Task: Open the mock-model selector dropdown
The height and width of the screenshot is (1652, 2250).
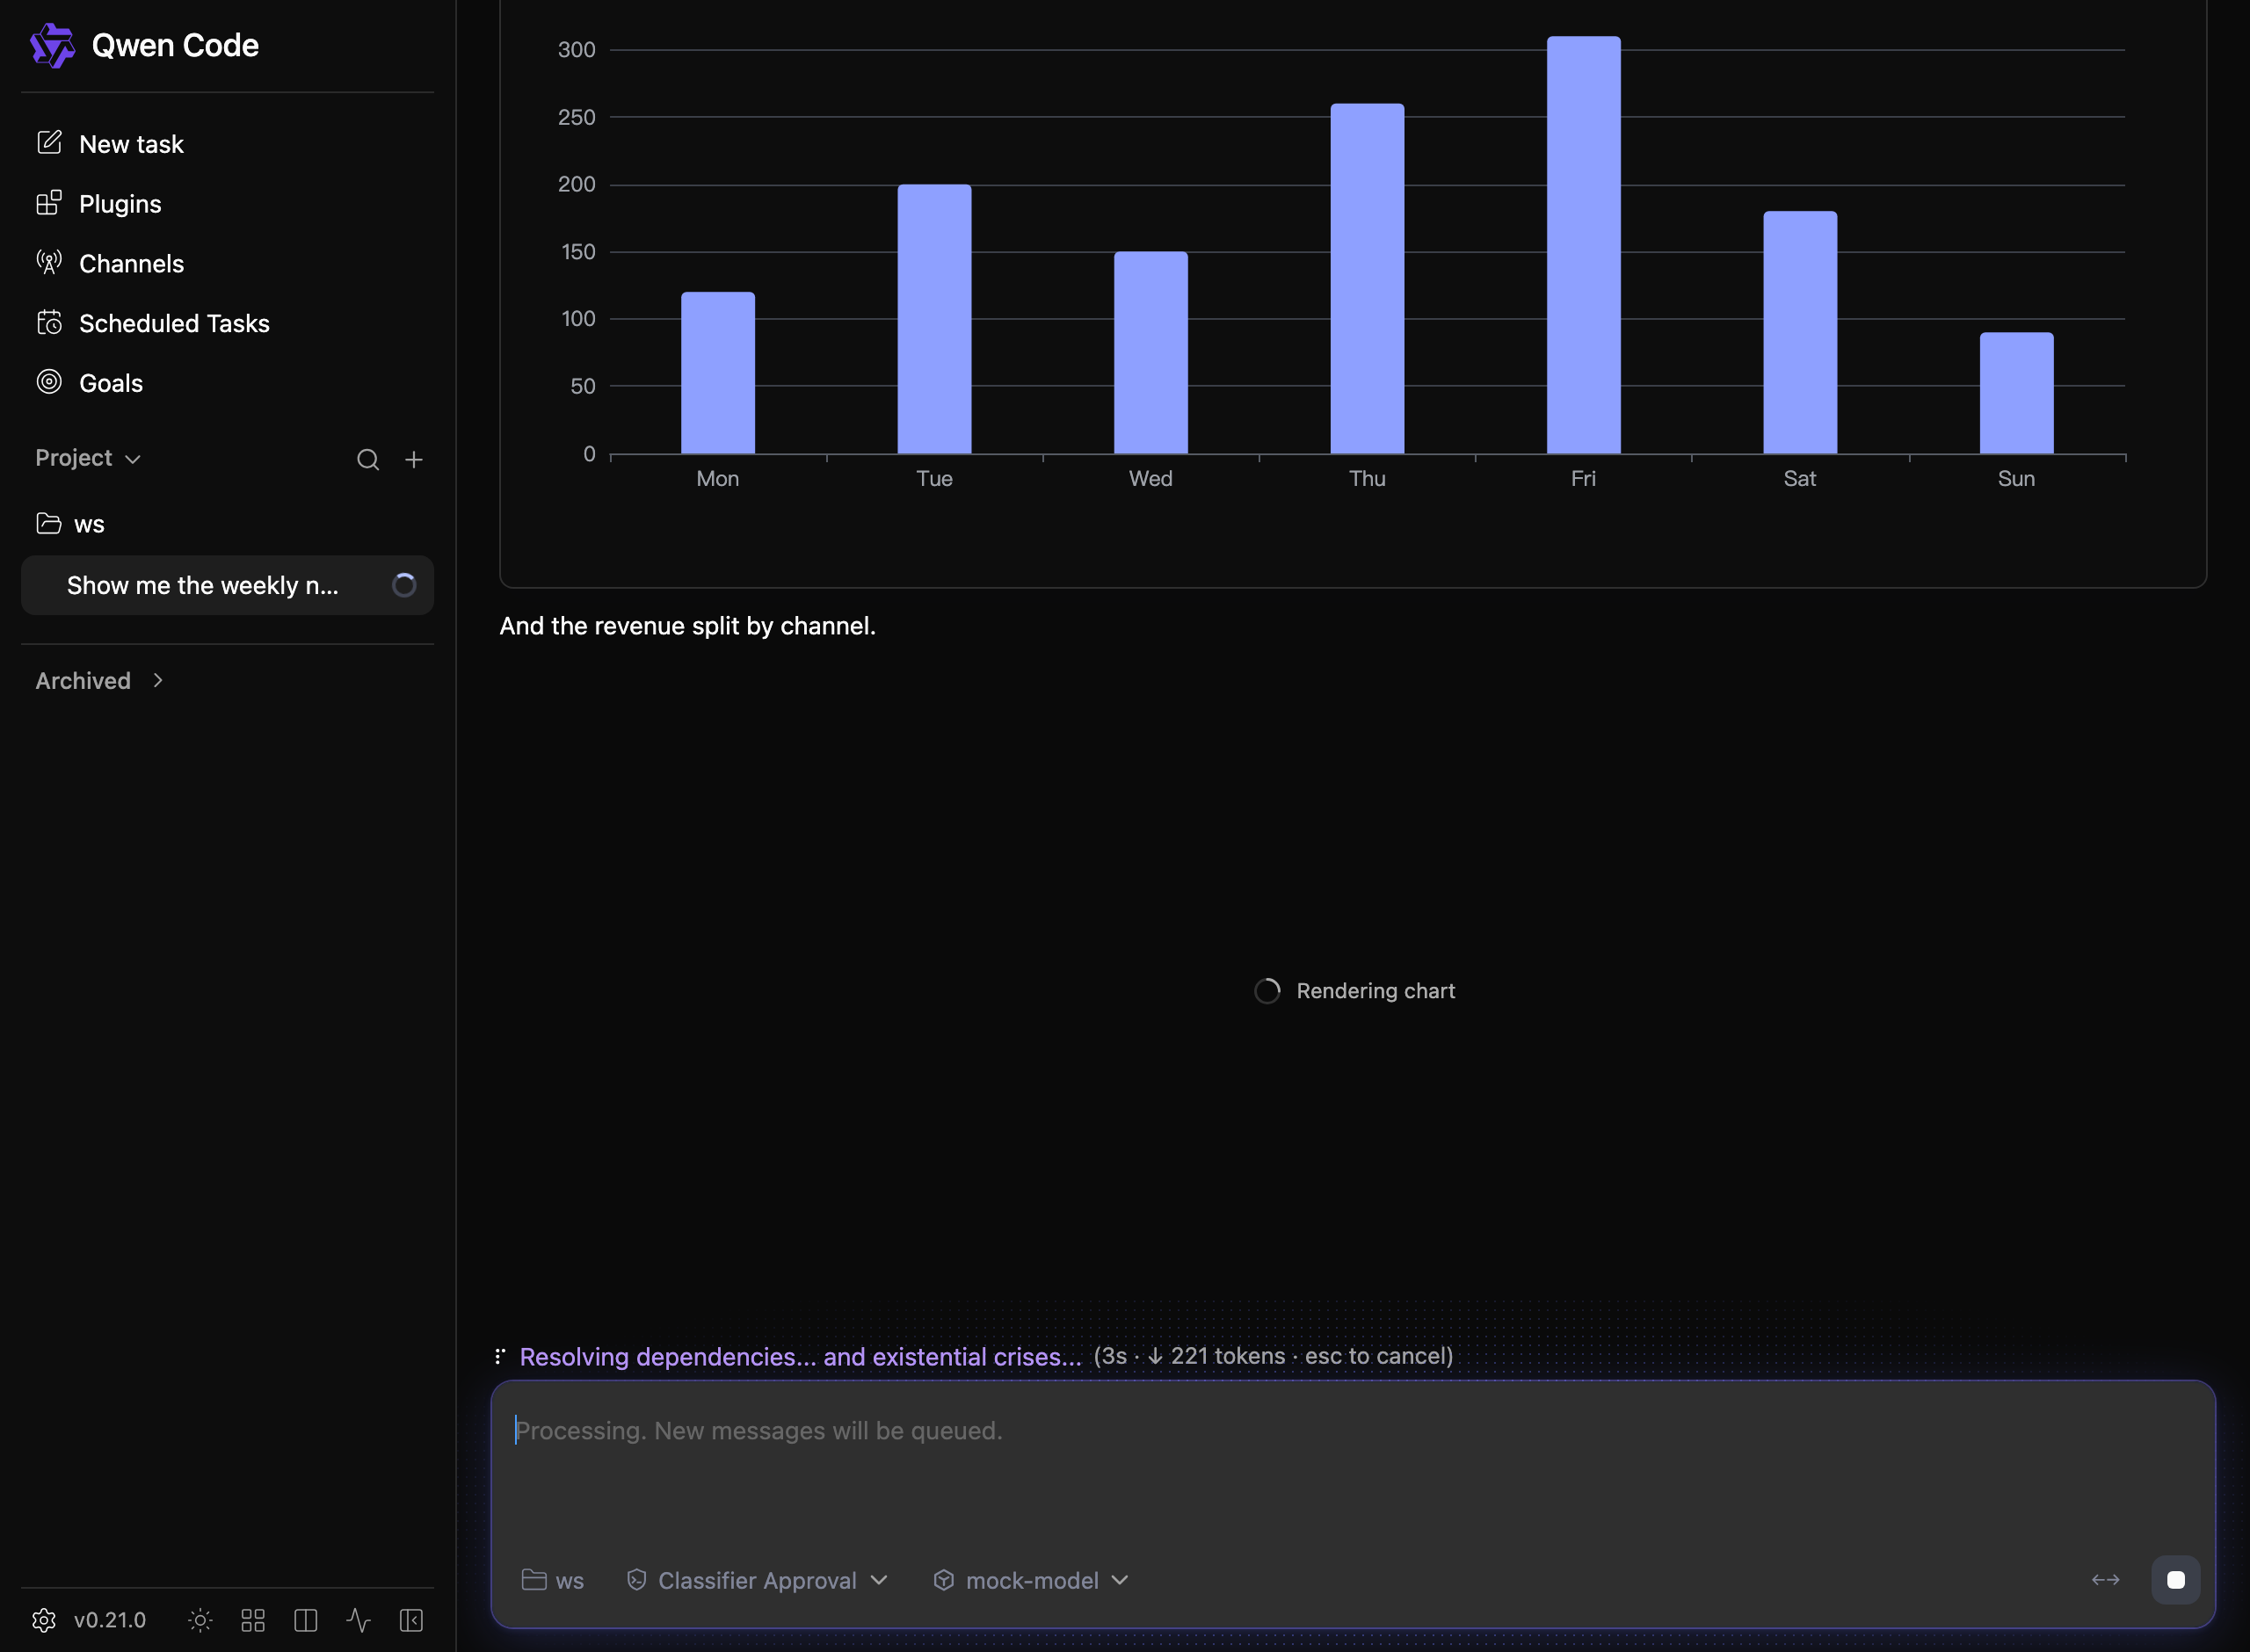Action: pos(1031,1580)
